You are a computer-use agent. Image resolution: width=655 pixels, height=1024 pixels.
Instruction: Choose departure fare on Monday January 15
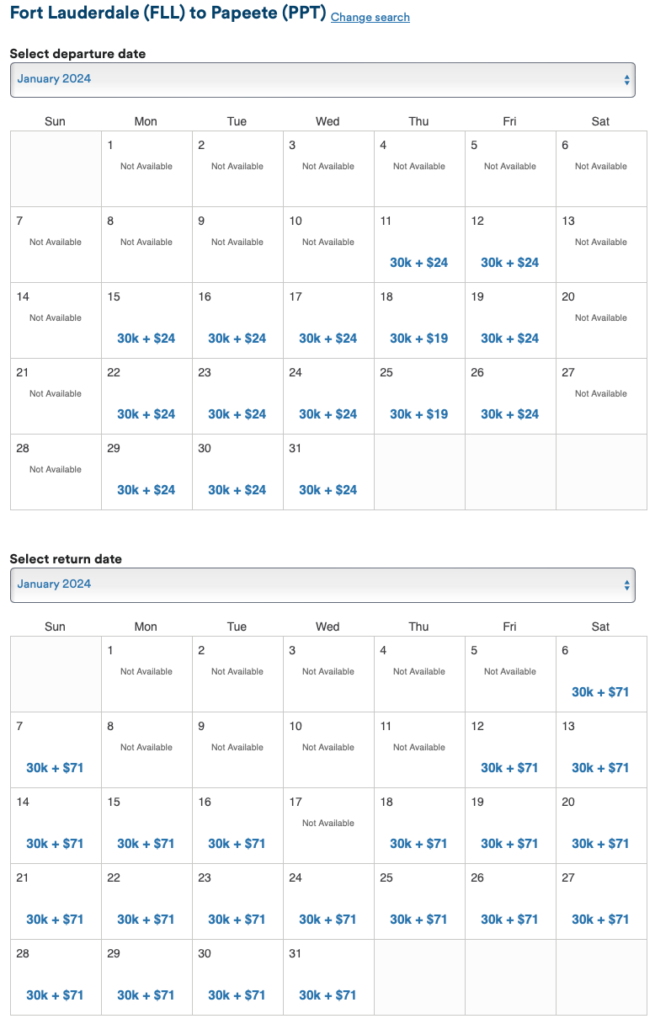(146, 339)
